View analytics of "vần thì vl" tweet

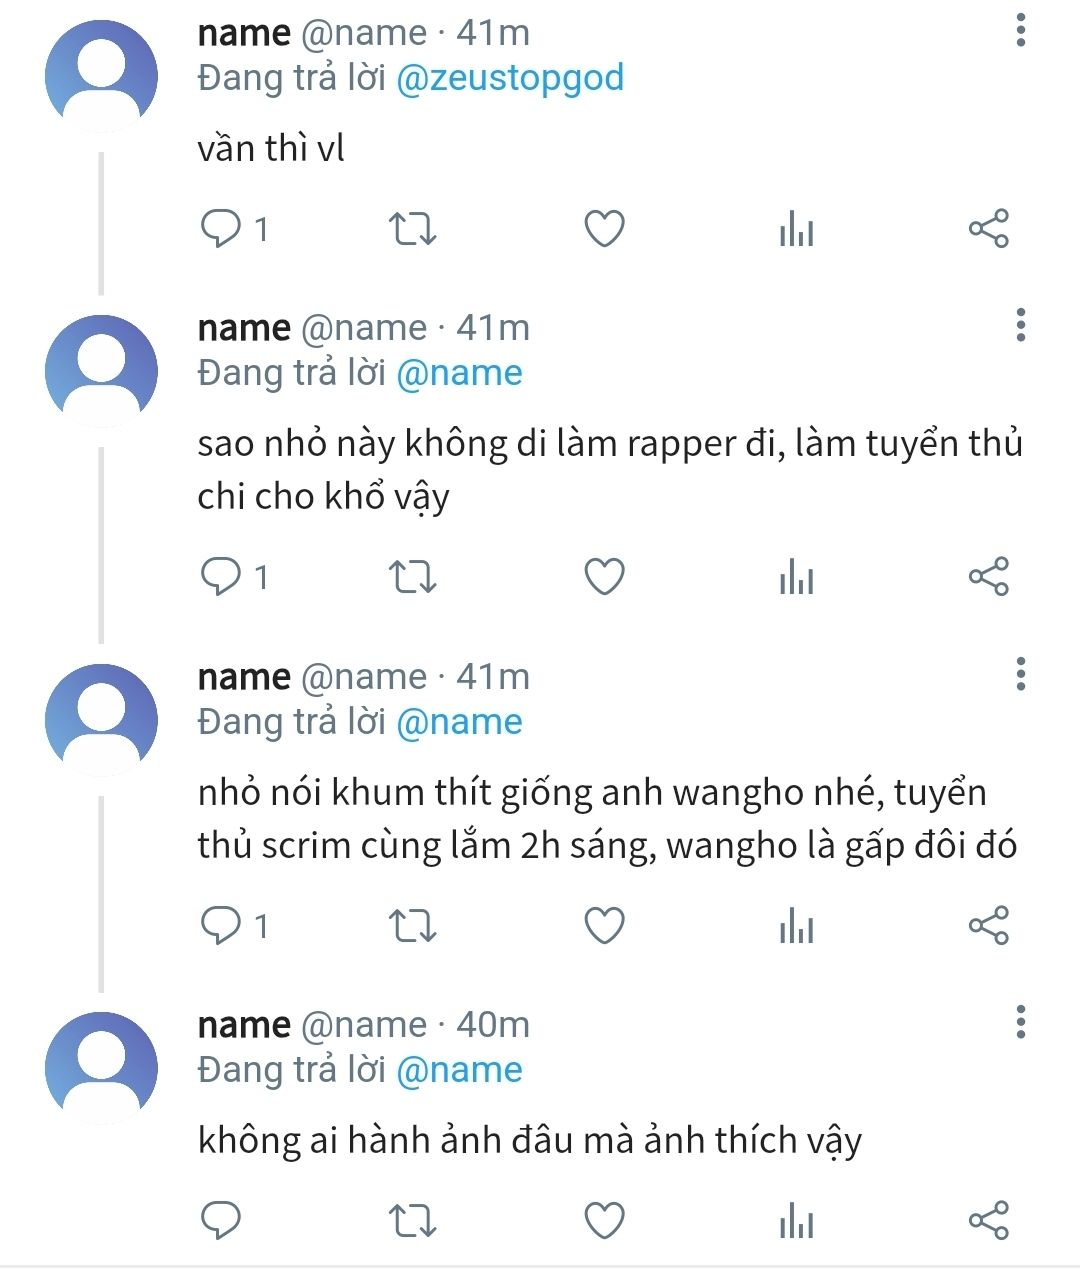[796, 230]
